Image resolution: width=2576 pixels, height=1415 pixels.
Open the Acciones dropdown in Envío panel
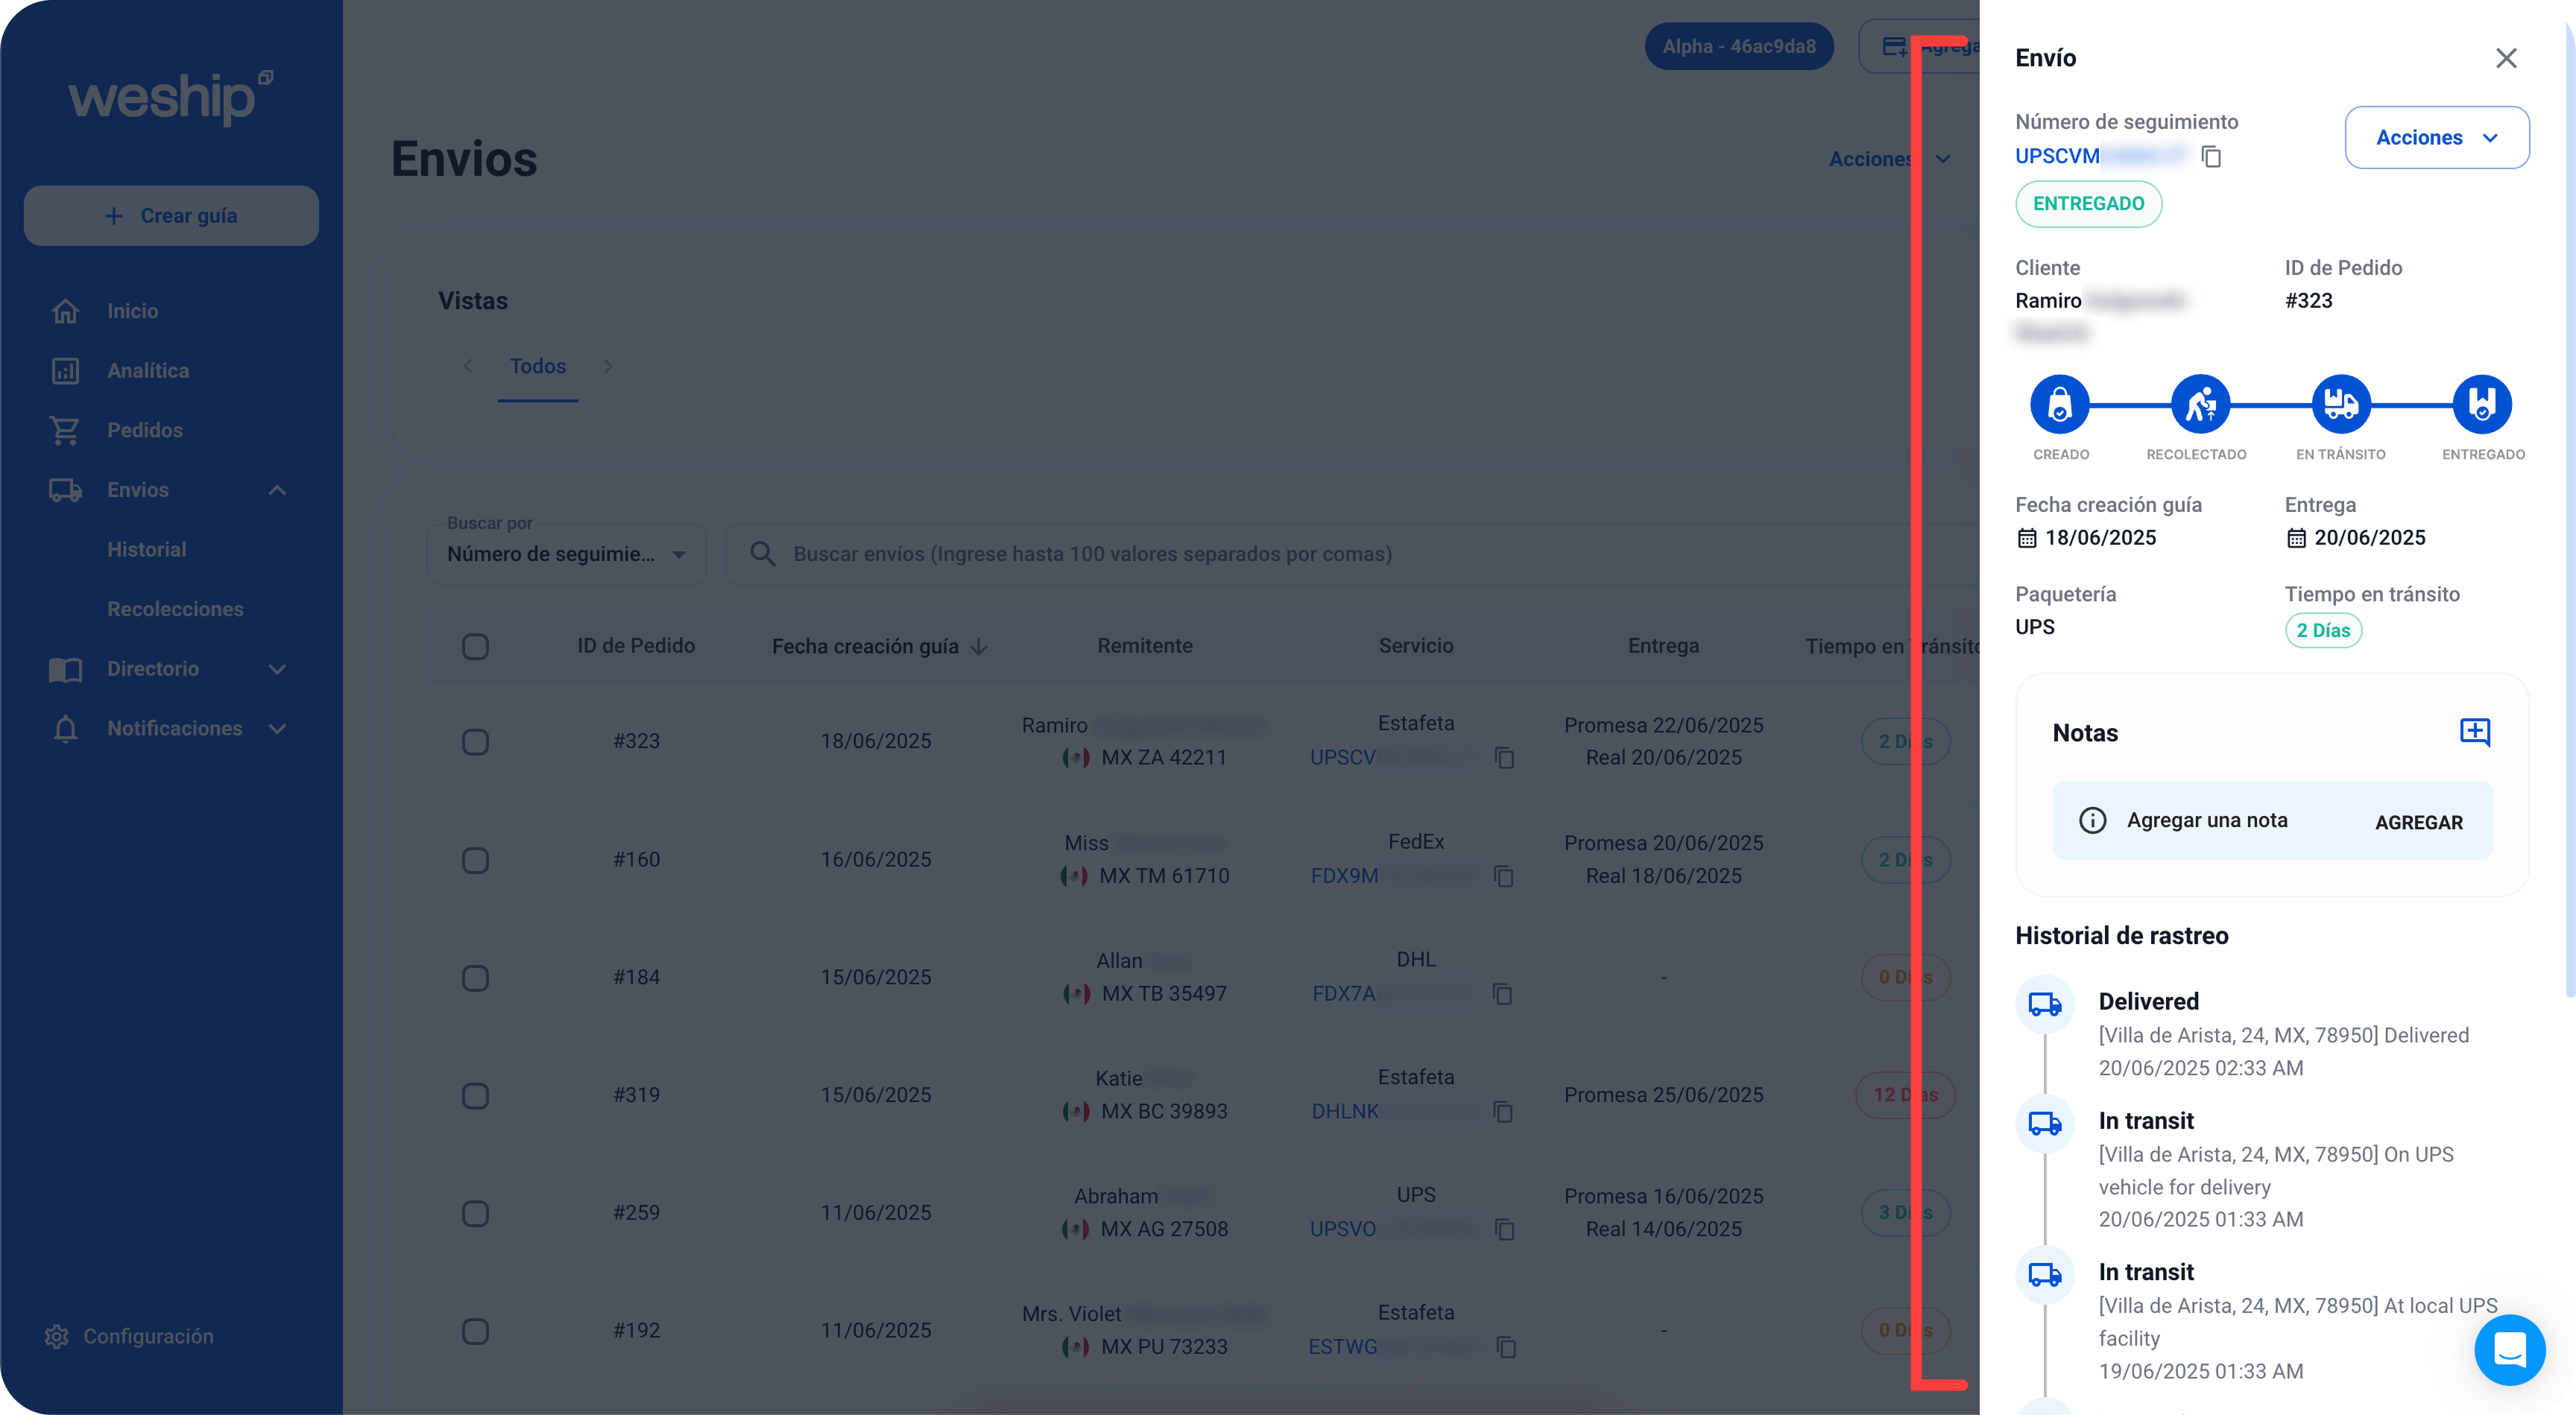2436,137
